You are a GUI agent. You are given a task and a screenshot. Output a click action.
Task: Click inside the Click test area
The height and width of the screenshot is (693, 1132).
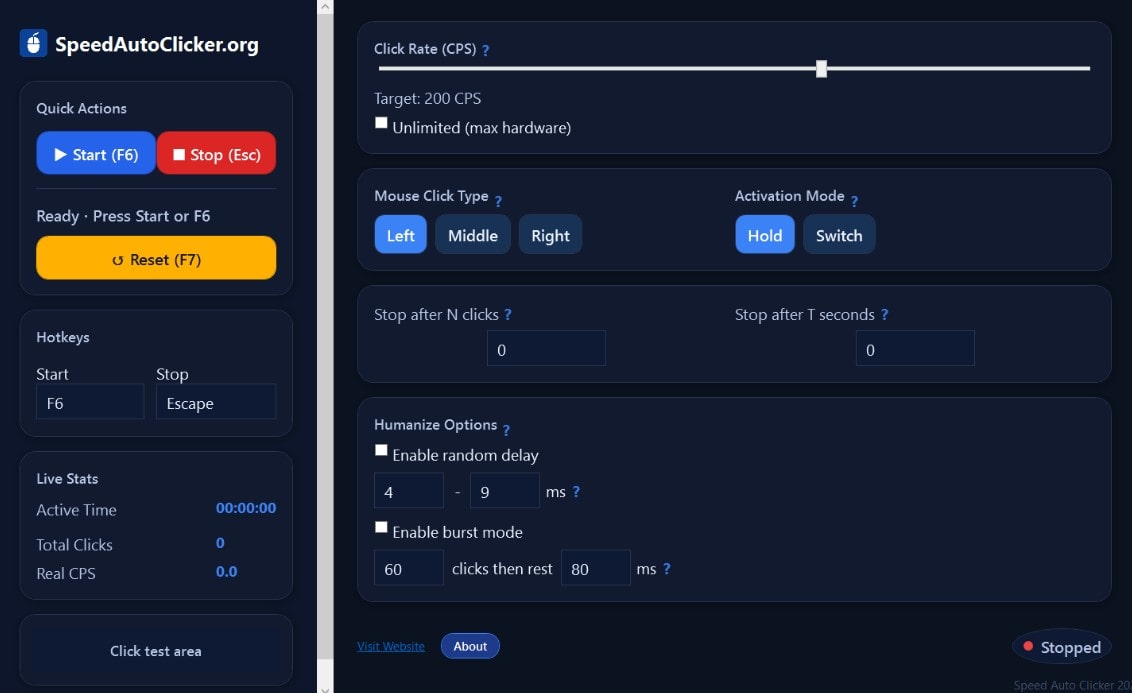(x=156, y=650)
